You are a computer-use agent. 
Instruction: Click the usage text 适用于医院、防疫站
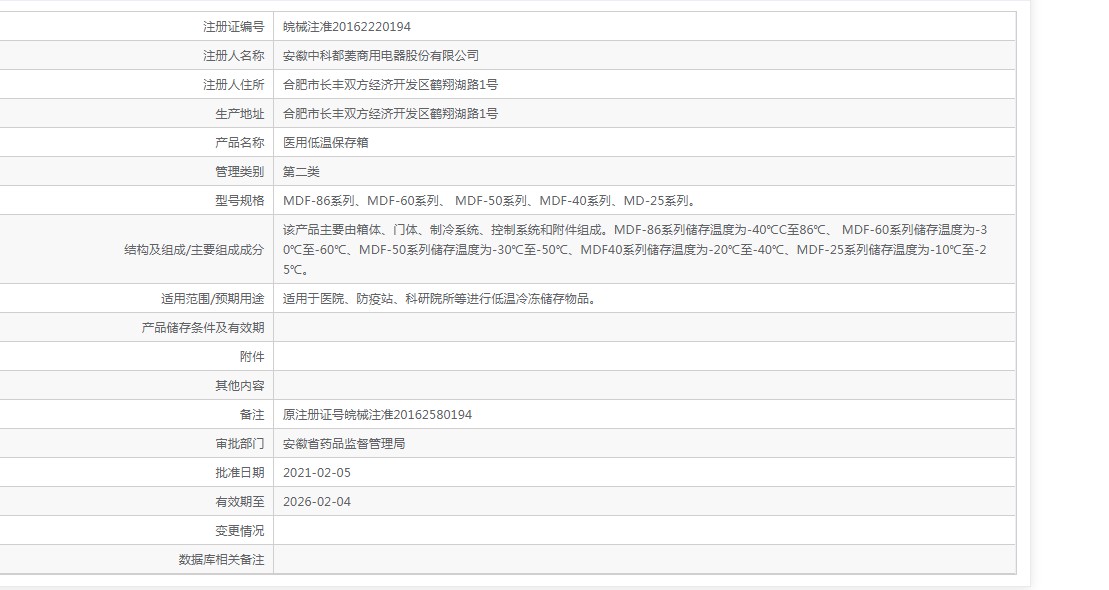click(440, 299)
